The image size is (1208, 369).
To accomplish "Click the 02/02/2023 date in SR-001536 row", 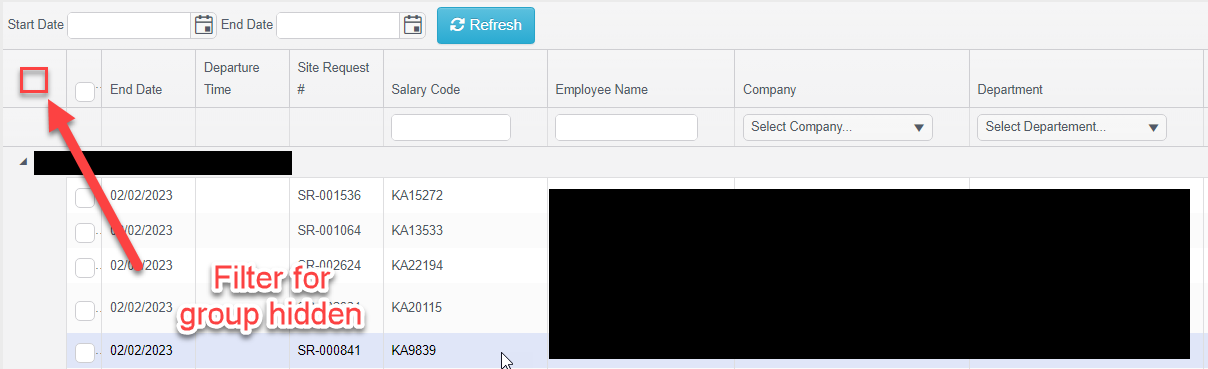I will 141,195.
